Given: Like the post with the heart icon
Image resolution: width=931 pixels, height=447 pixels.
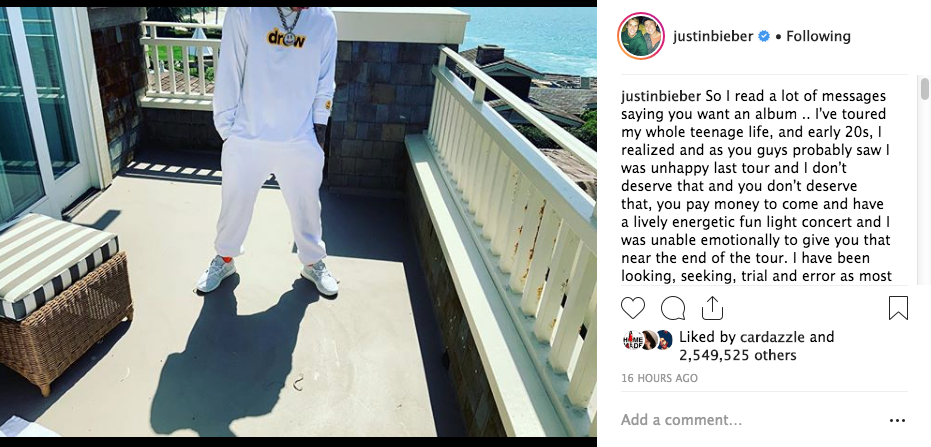Looking at the screenshot, I should (x=633, y=308).
